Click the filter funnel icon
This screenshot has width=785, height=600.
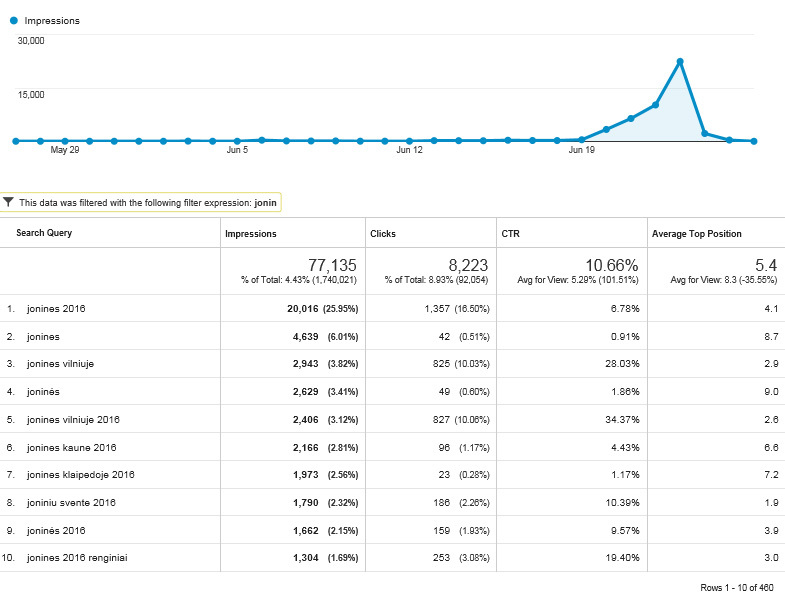pyautogui.click(x=8, y=202)
